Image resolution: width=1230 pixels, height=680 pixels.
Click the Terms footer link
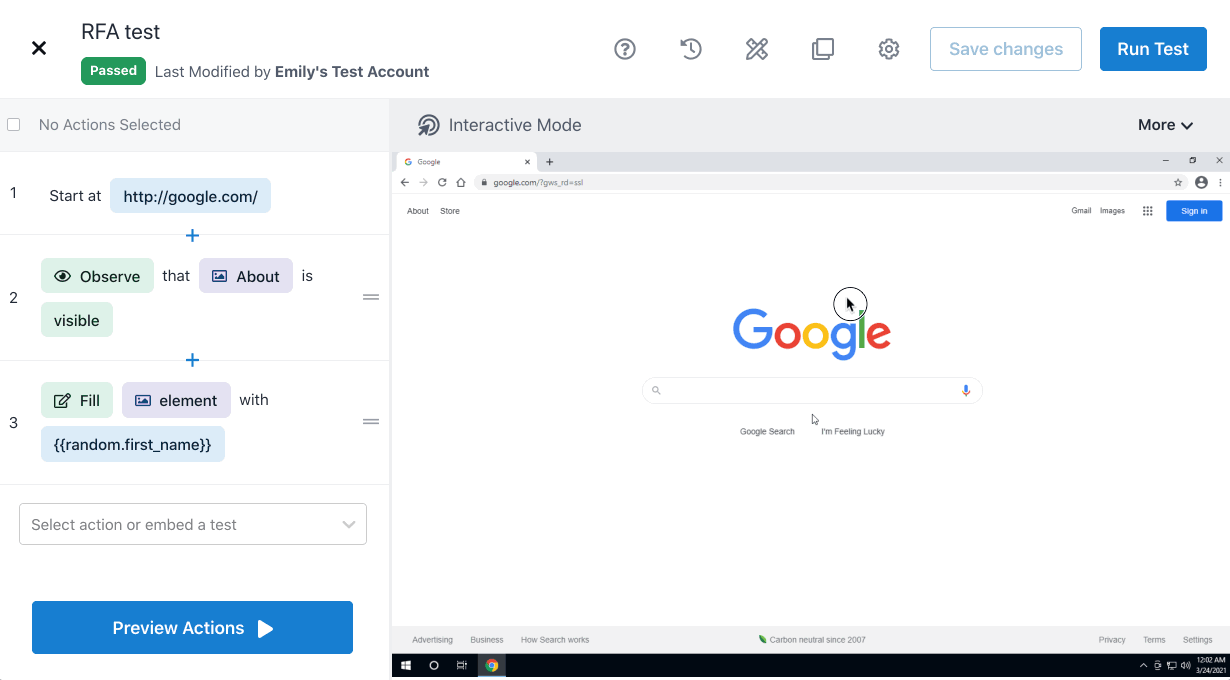tap(1154, 640)
